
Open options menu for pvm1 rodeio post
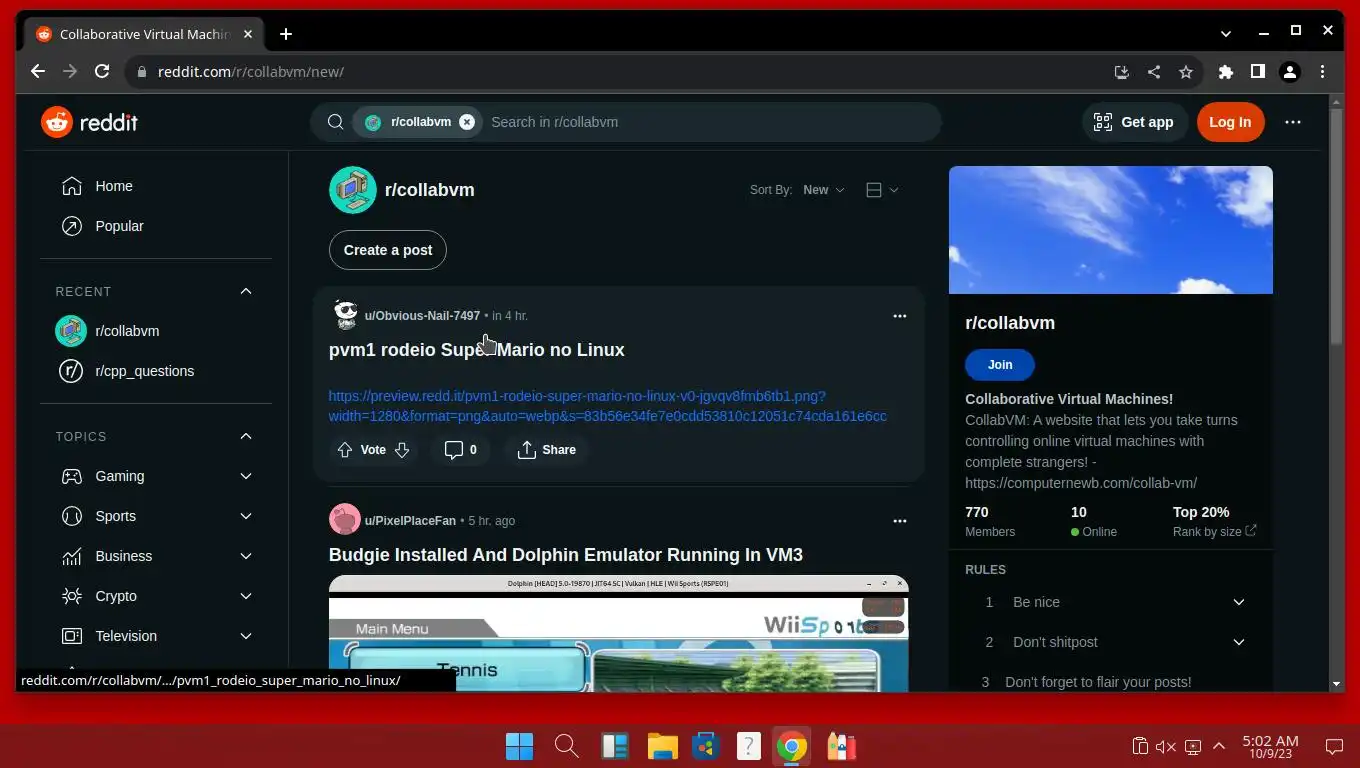[899, 316]
